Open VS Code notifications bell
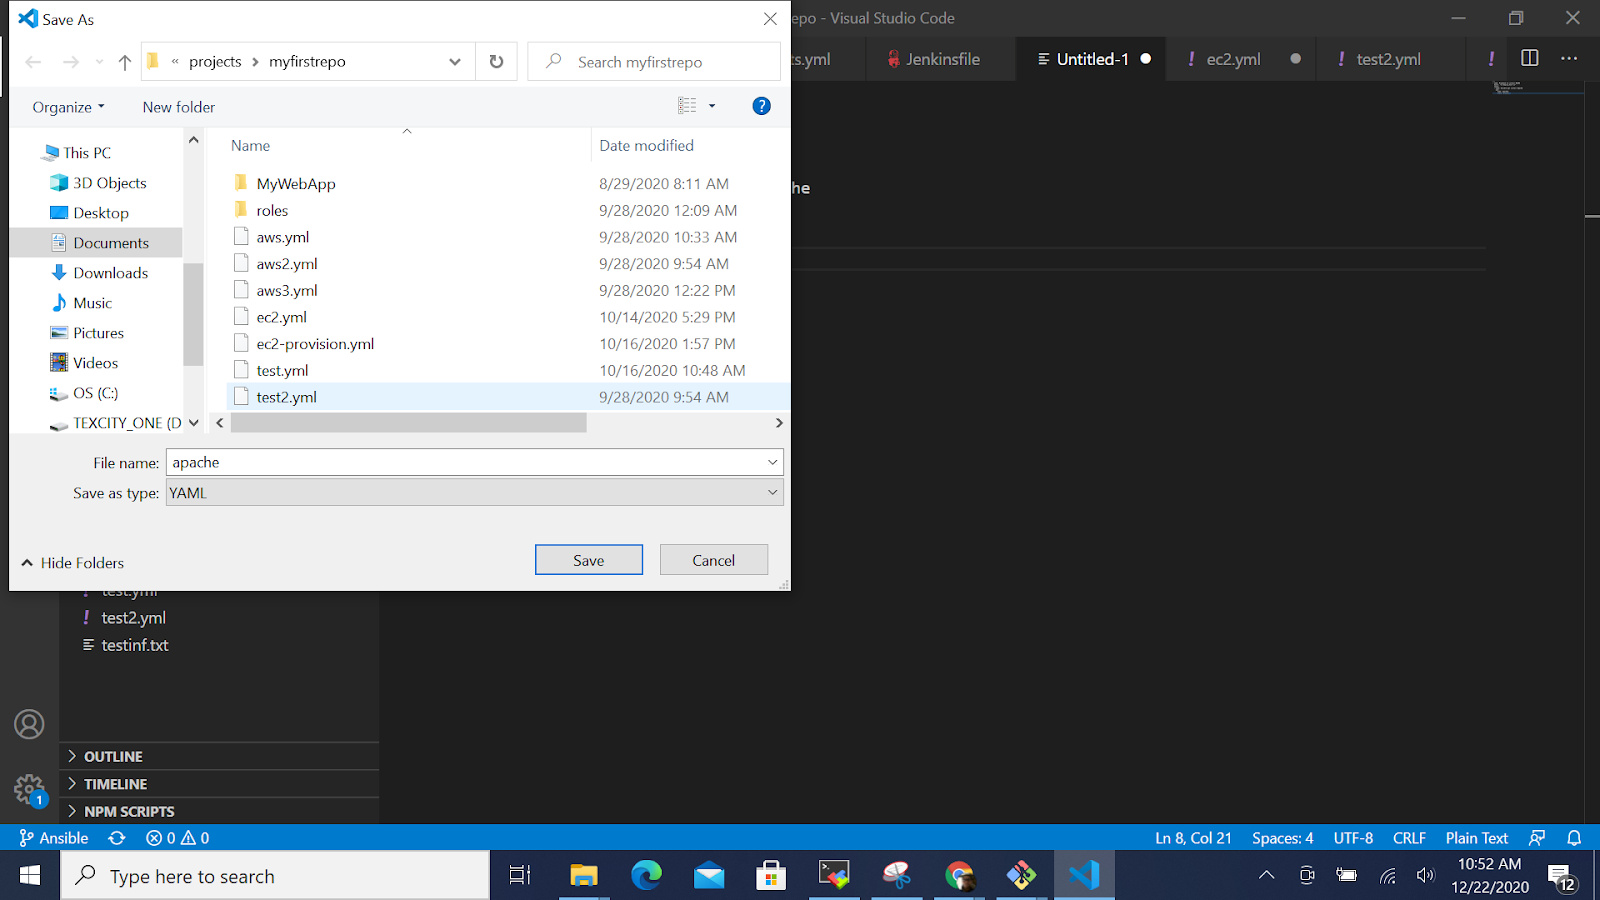1600x900 pixels. (1574, 838)
